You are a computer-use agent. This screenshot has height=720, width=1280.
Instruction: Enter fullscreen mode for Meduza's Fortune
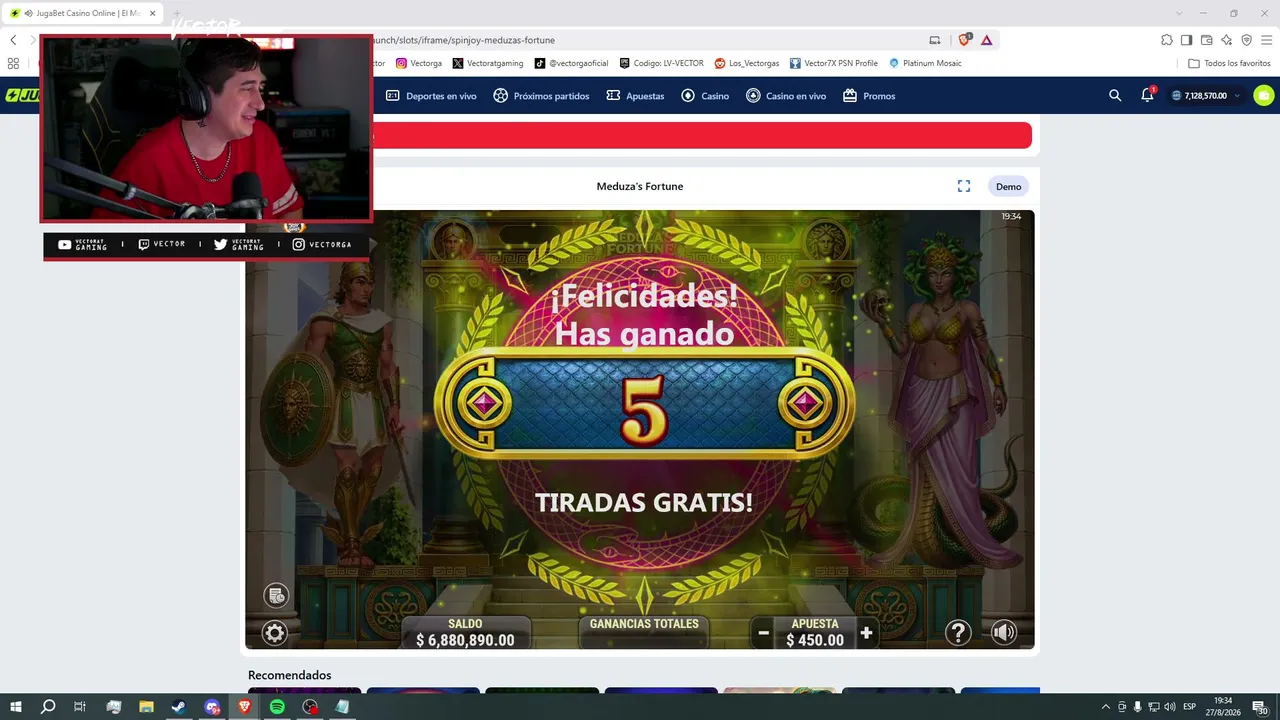pos(964,186)
